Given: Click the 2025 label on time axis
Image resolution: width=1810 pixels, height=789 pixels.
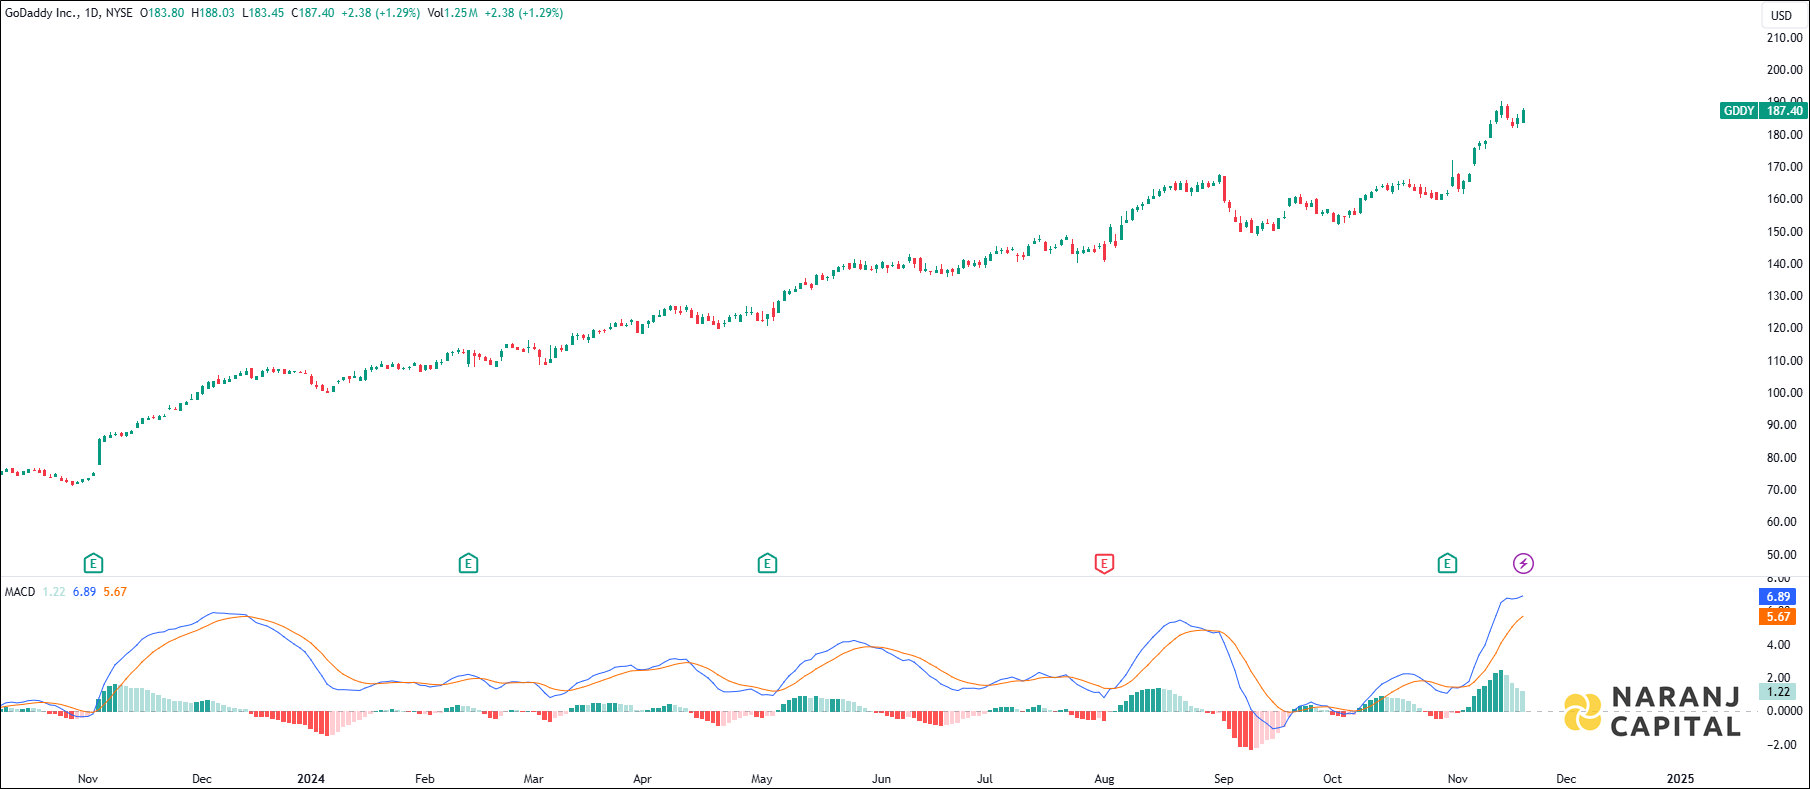Looking at the screenshot, I should click(x=1680, y=779).
